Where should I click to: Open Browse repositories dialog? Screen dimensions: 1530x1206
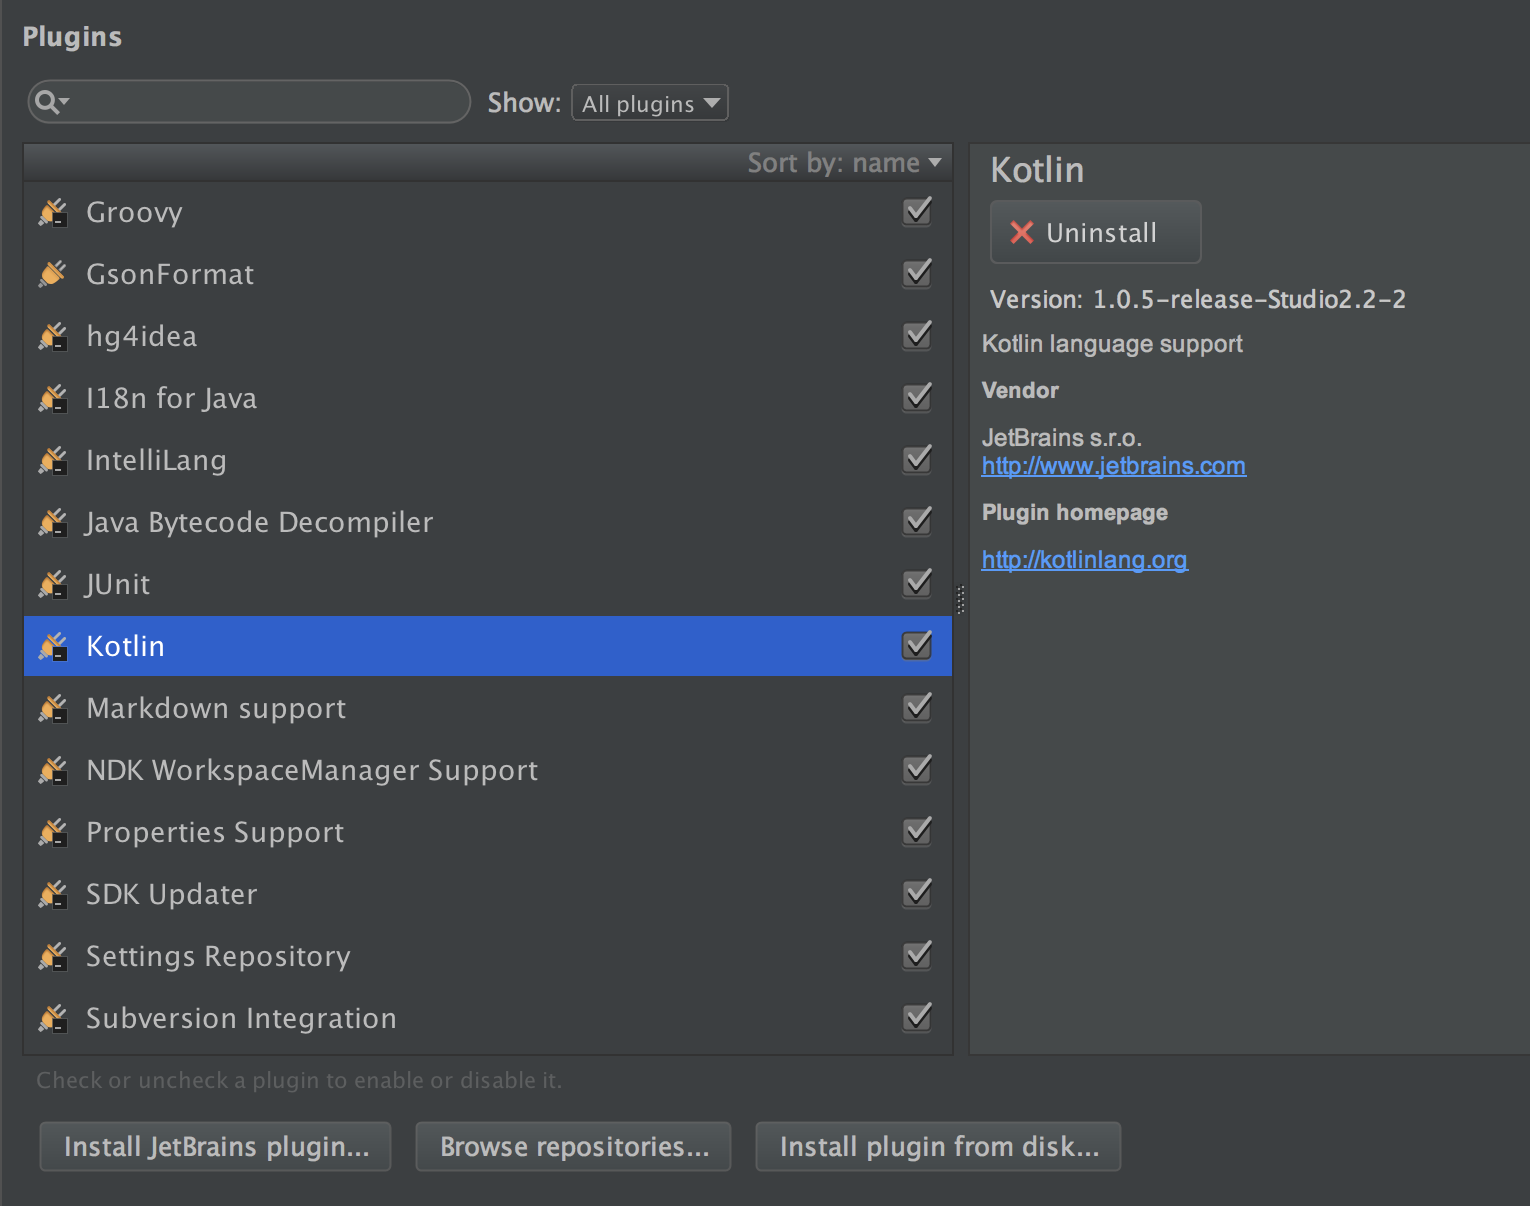point(573,1146)
